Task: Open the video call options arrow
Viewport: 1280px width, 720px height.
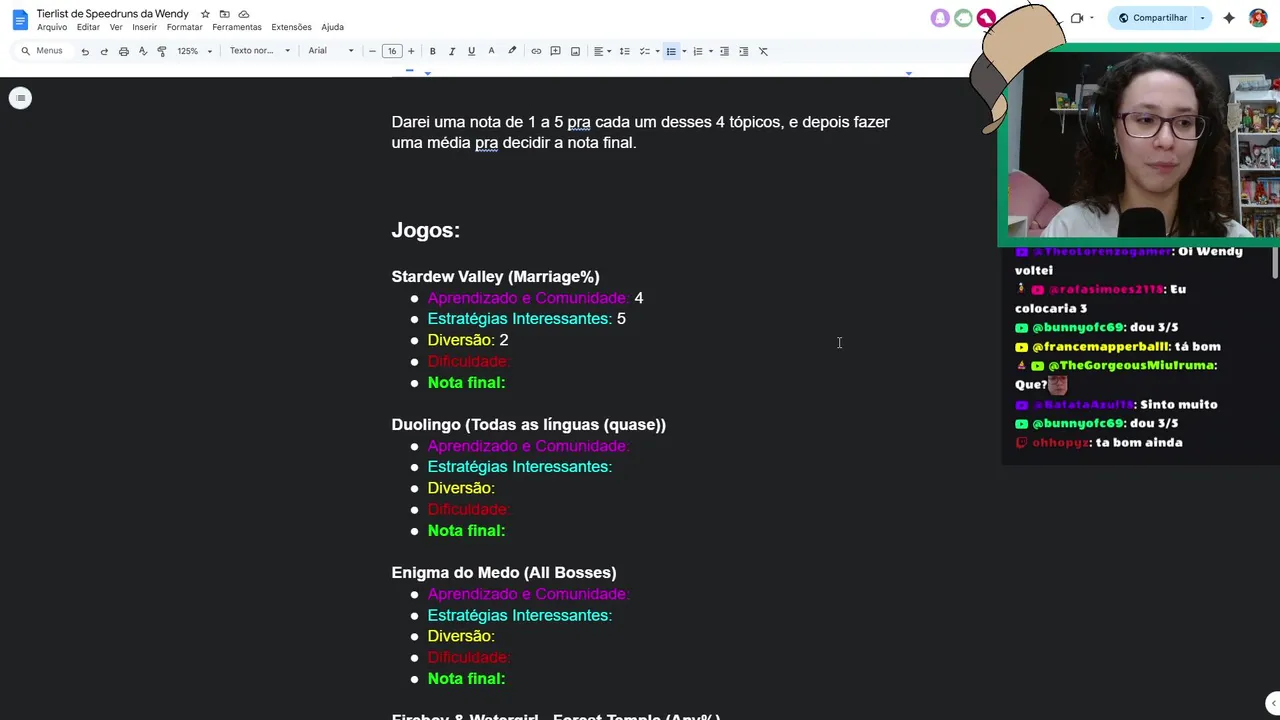Action: point(1091,18)
